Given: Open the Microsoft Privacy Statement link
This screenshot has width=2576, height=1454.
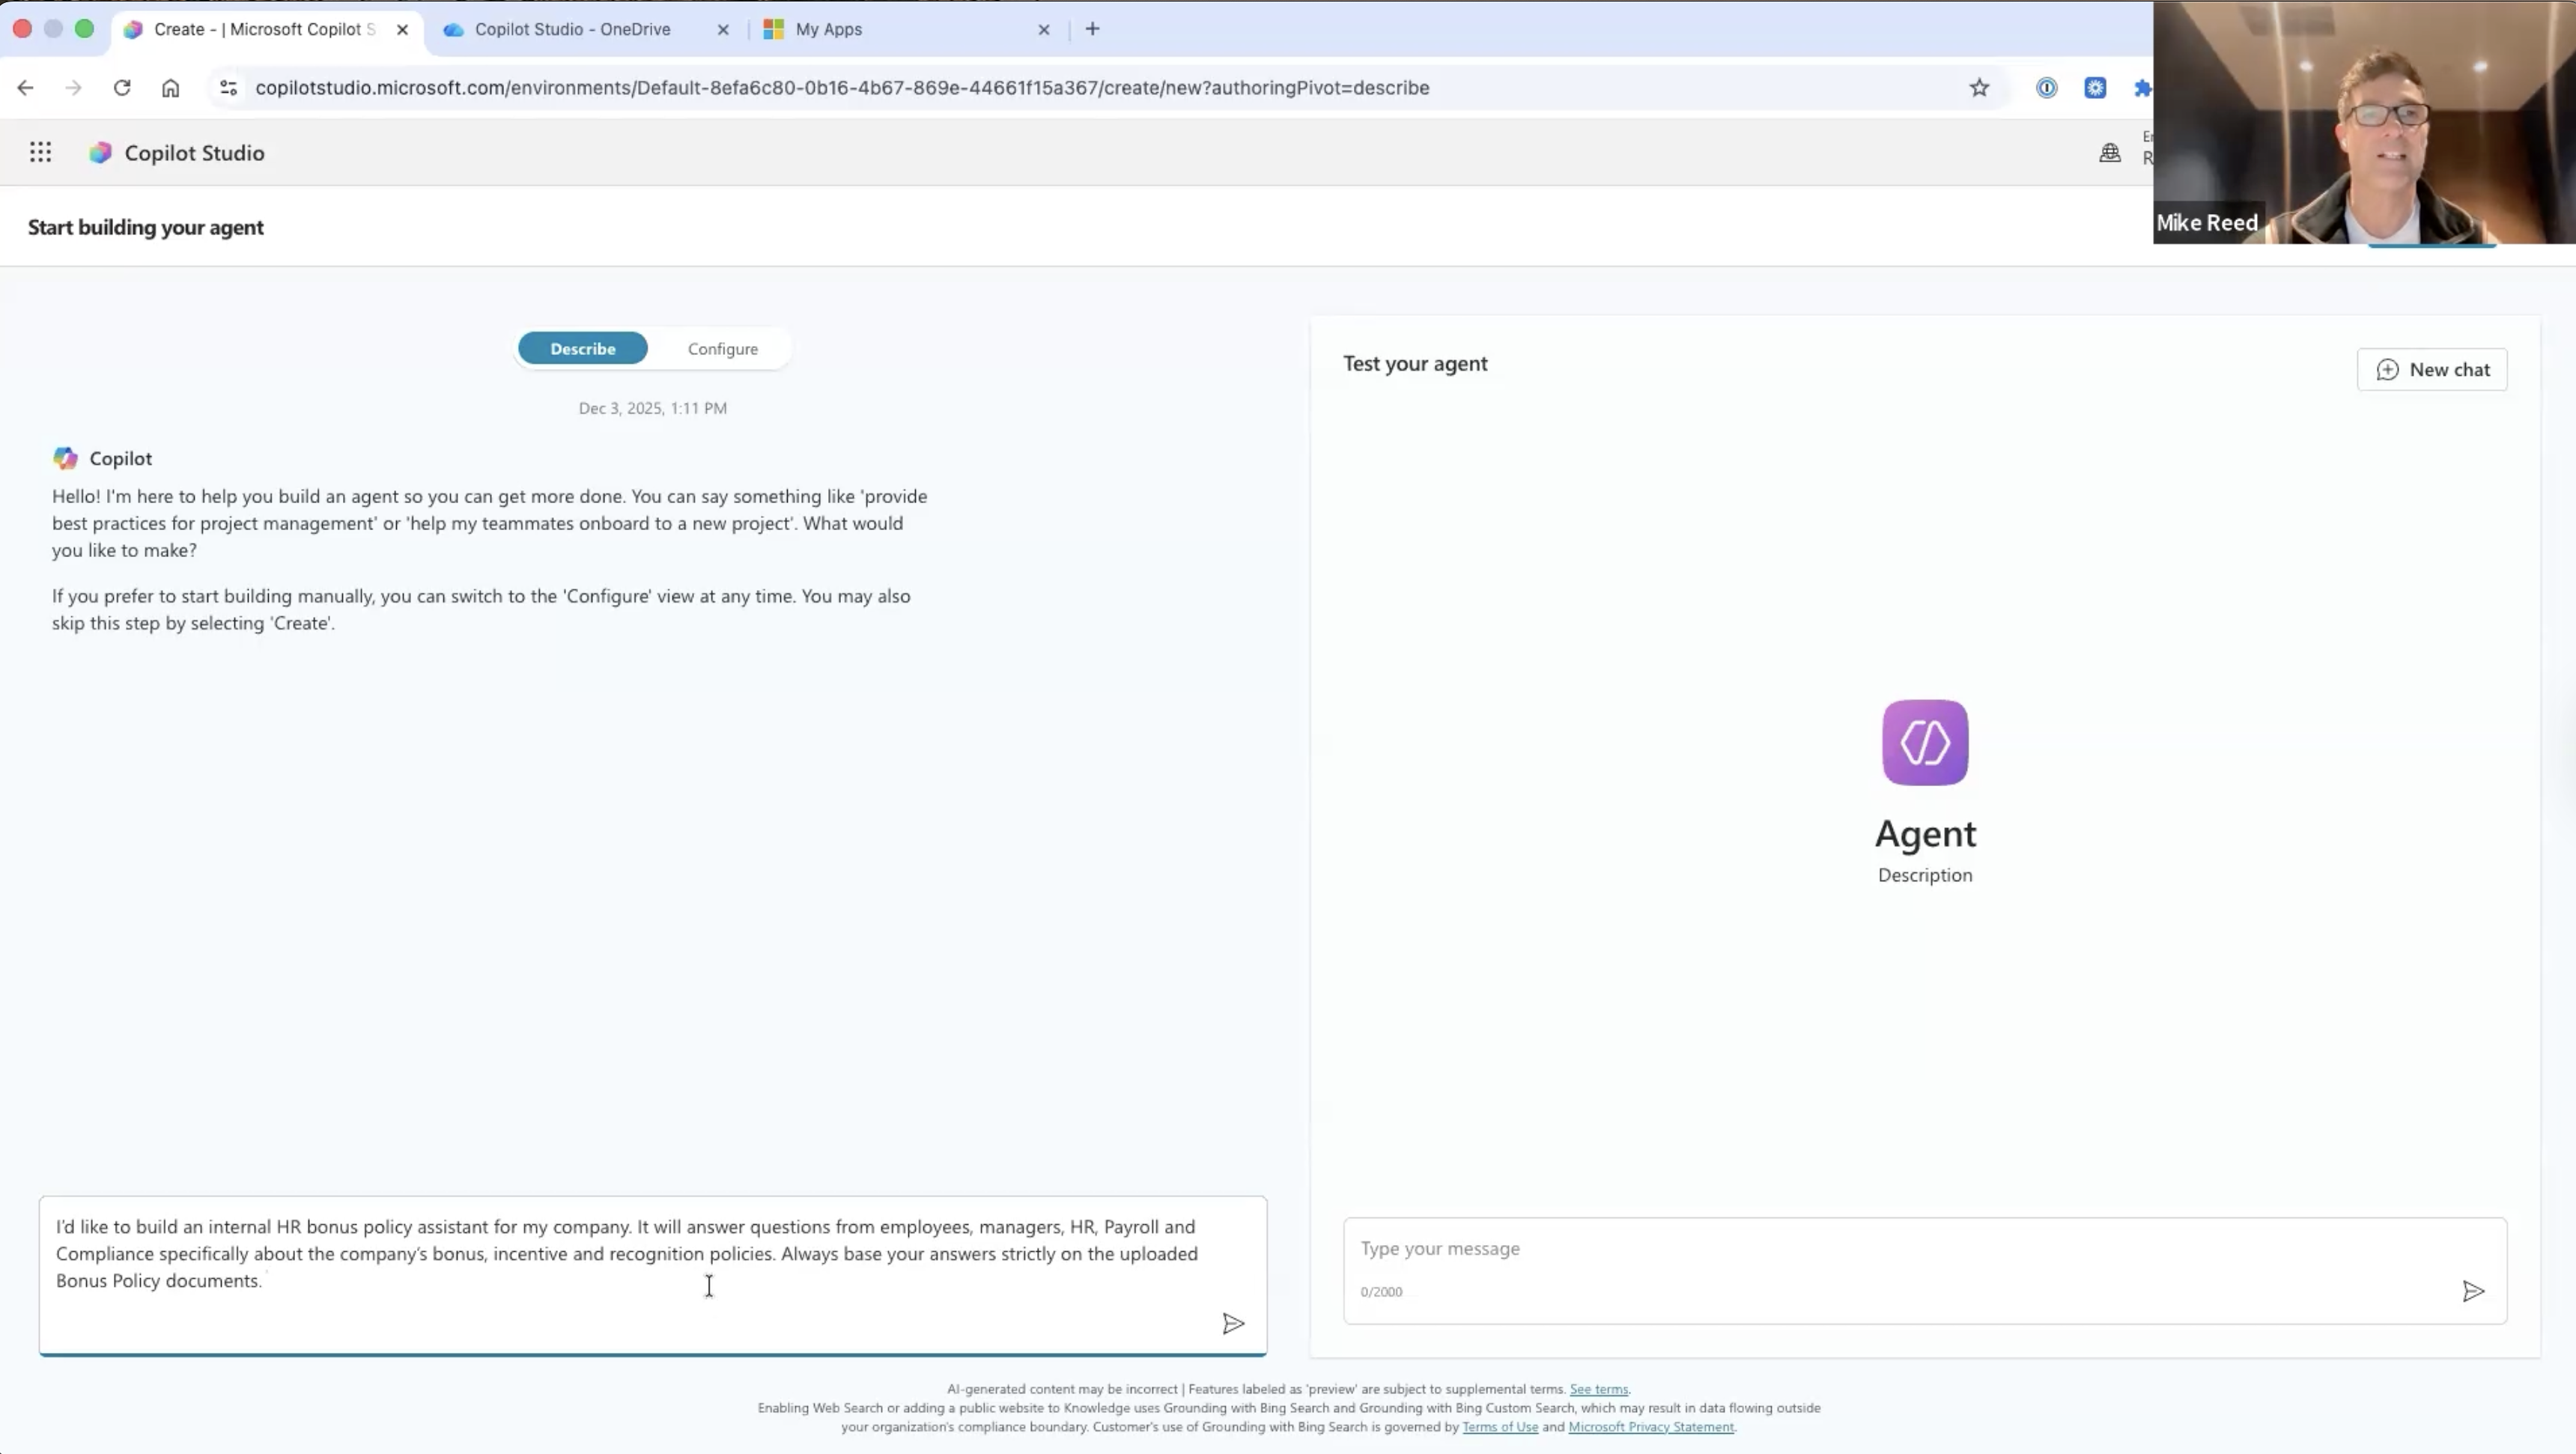Looking at the screenshot, I should 1651,1427.
